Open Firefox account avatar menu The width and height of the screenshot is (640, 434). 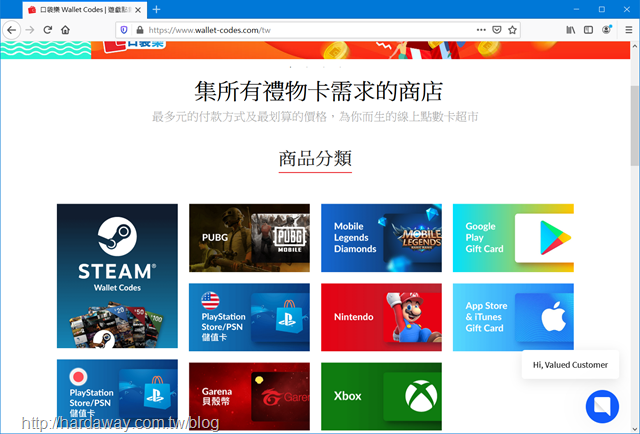coord(607,30)
